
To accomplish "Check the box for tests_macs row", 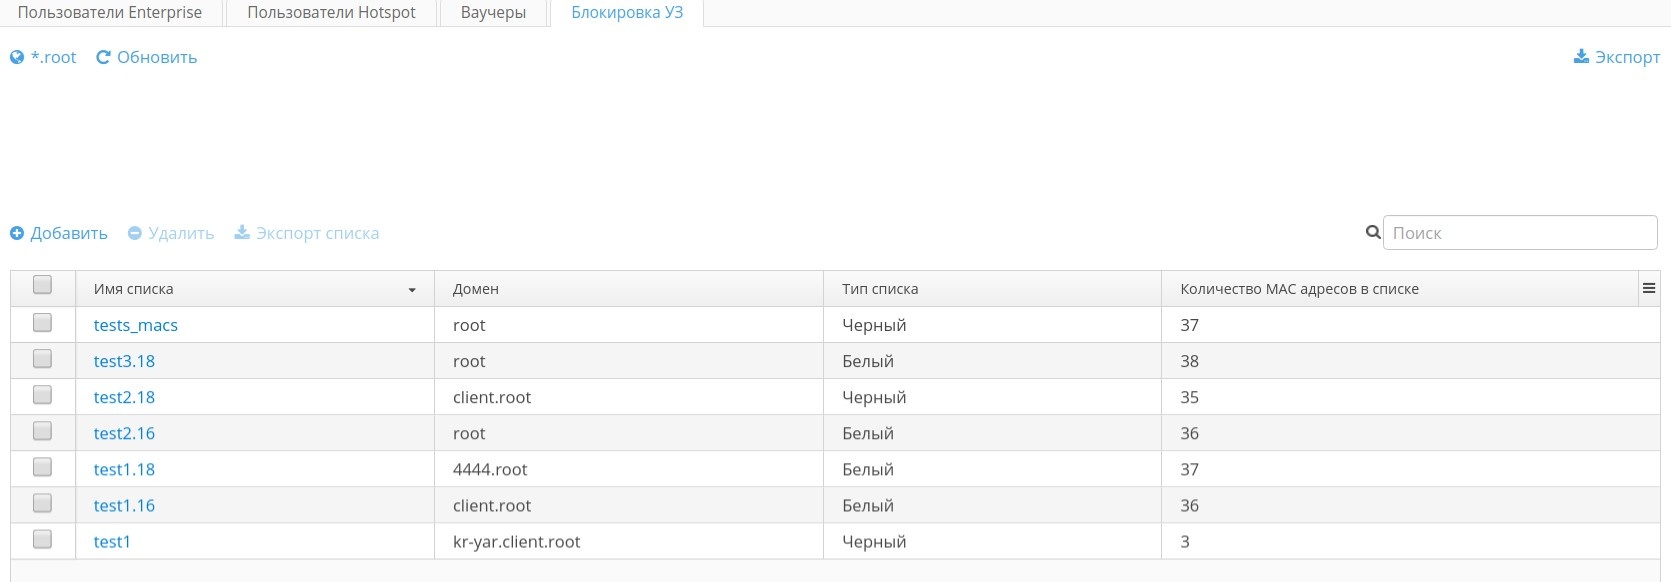I will tap(42, 323).
